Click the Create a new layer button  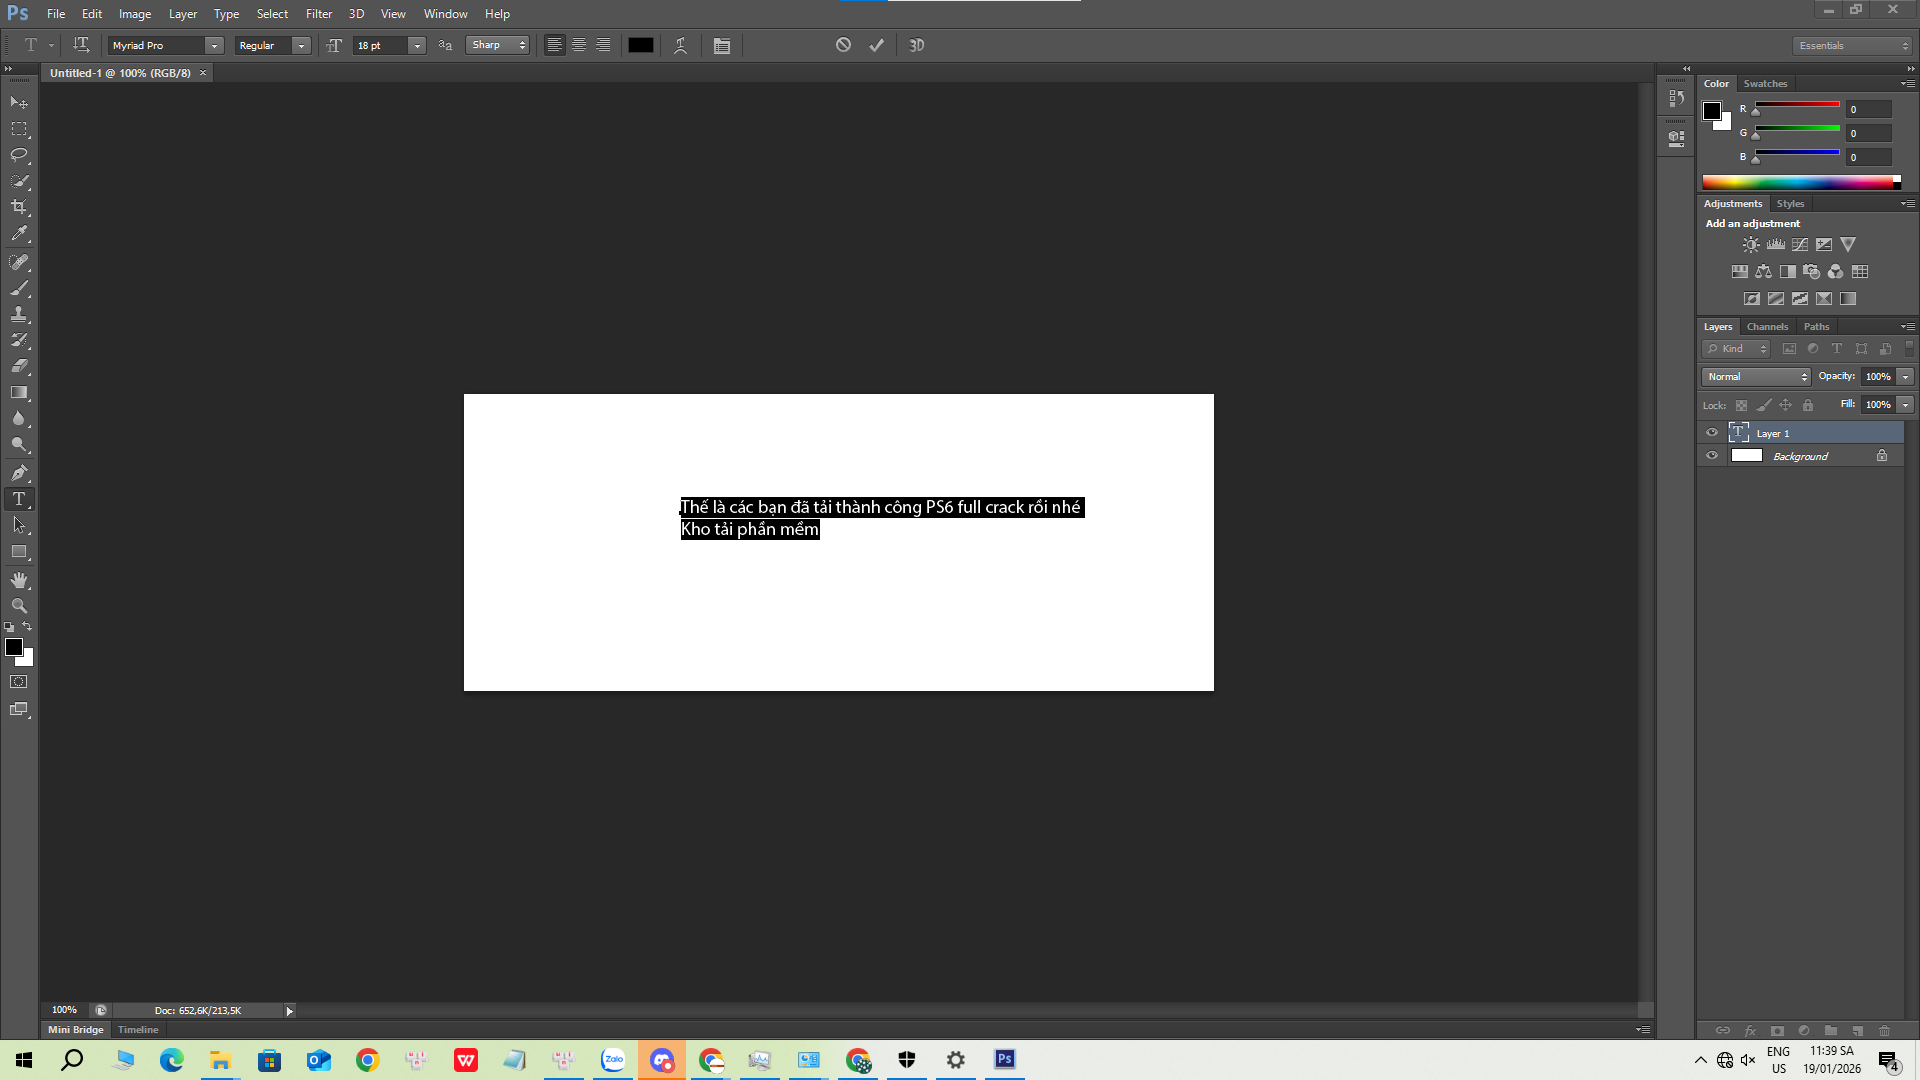pyautogui.click(x=1858, y=1030)
